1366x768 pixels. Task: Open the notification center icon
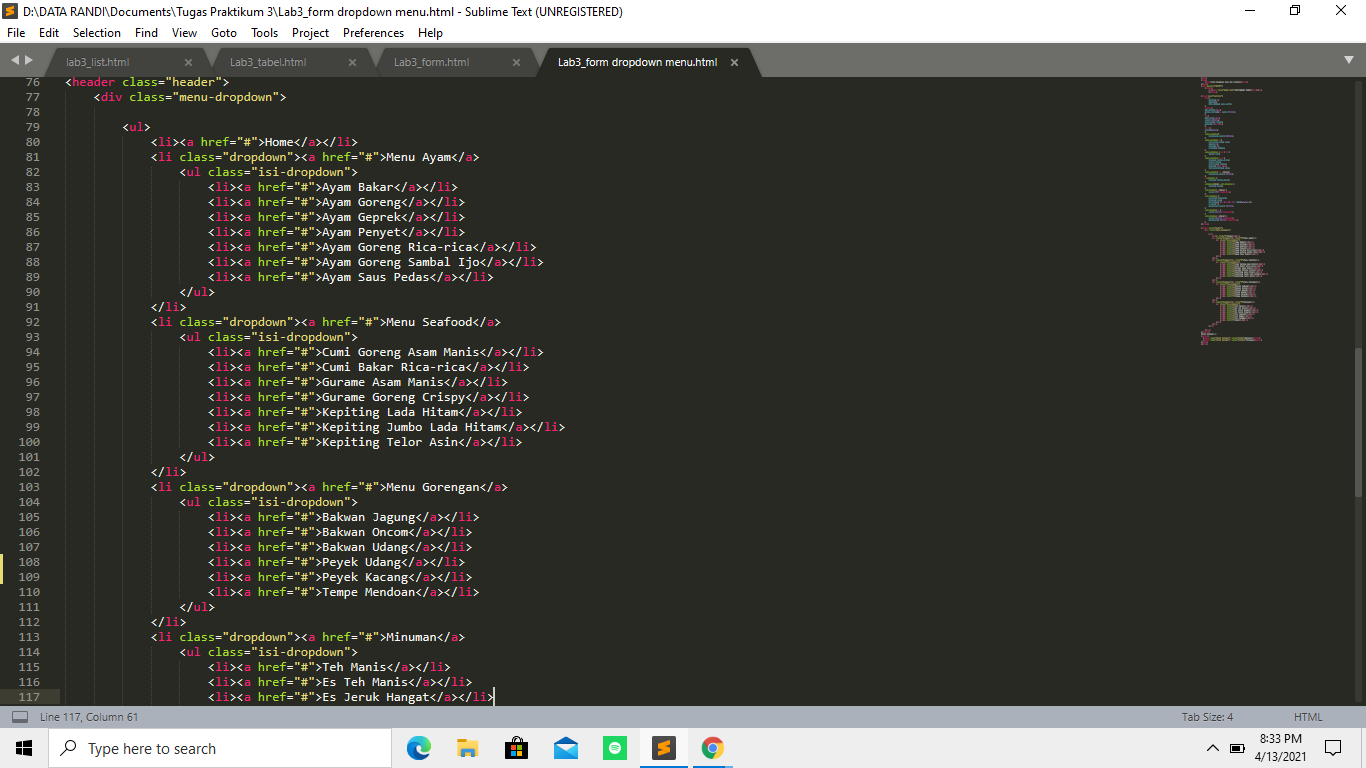coord(1333,748)
